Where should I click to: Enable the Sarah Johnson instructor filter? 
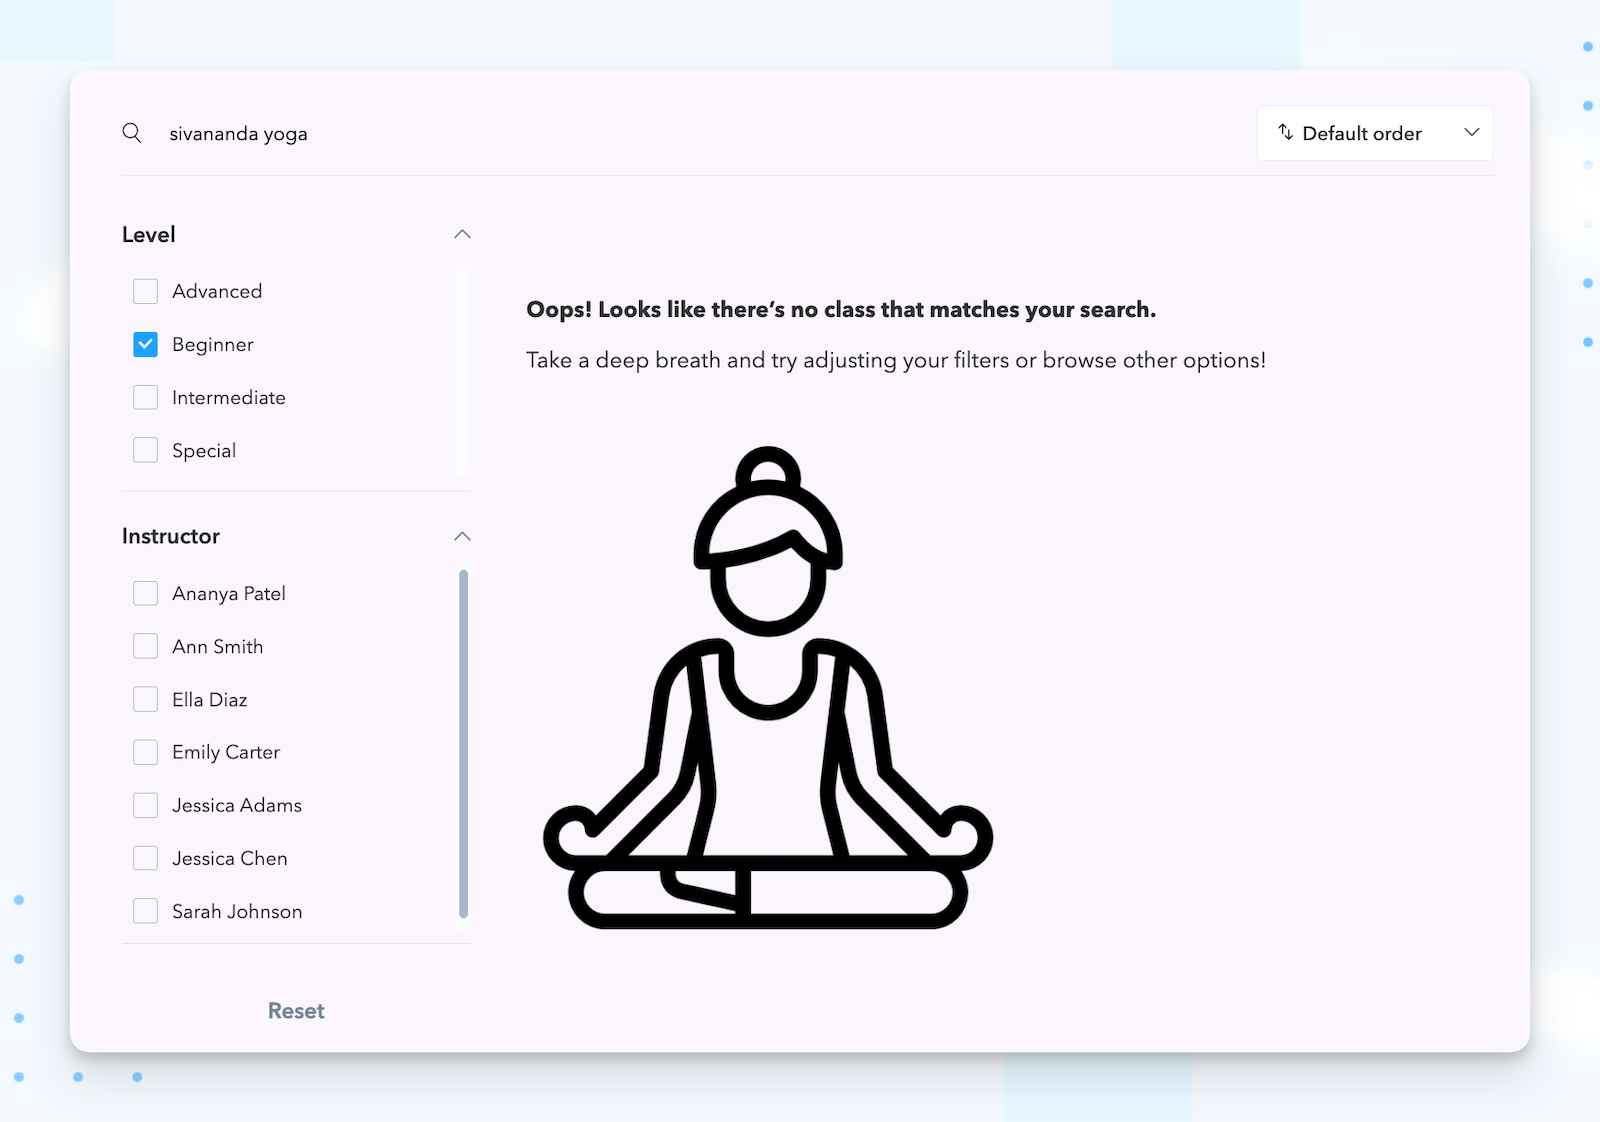click(x=146, y=911)
